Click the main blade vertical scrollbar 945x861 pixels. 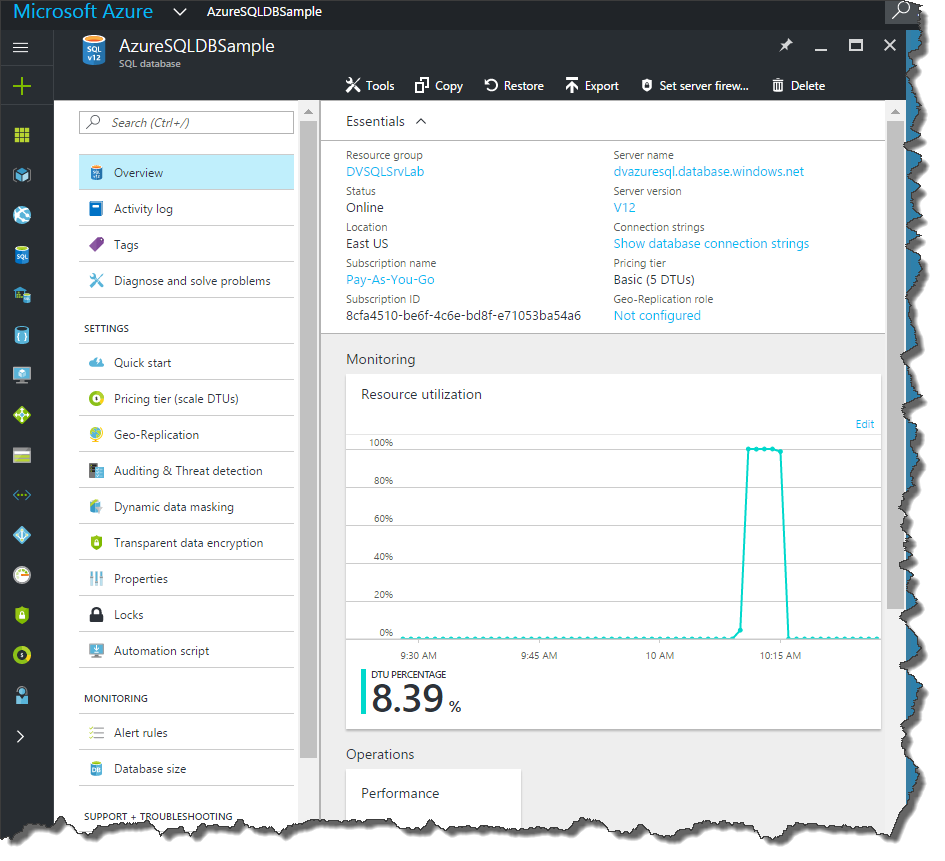click(895, 365)
